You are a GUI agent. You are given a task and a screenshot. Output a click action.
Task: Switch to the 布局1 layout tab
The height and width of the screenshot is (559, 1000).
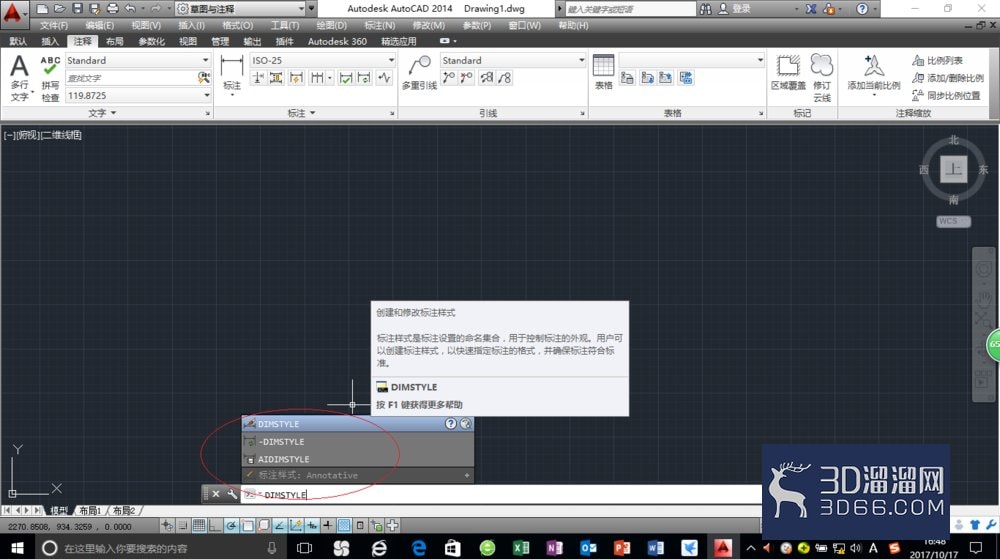coord(90,511)
